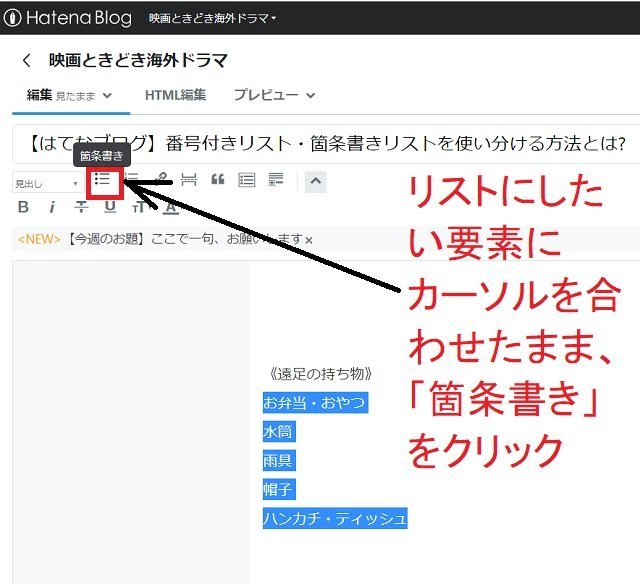640x584 pixels.
Task: Apply blockquote with the quote icon
Action: tap(218, 179)
